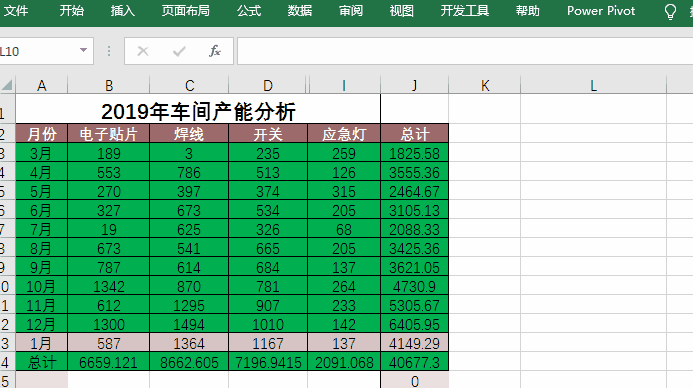Image resolution: width=693 pixels, height=388 pixels.
Task: Open the Power Pivot tab
Action: pos(601,11)
